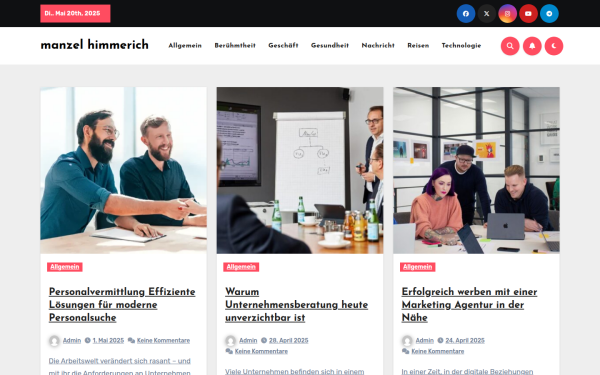The height and width of the screenshot is (375, 600).
Task: Open the Nachricht menu item
Action: click(378, 46)
